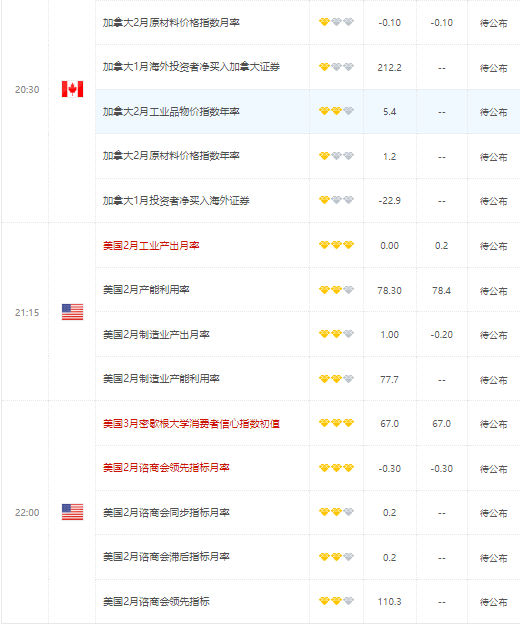This screenshot has width=520, height=628.
Task: Open 美国2月工业产出月率 red link
Action: 151,246
